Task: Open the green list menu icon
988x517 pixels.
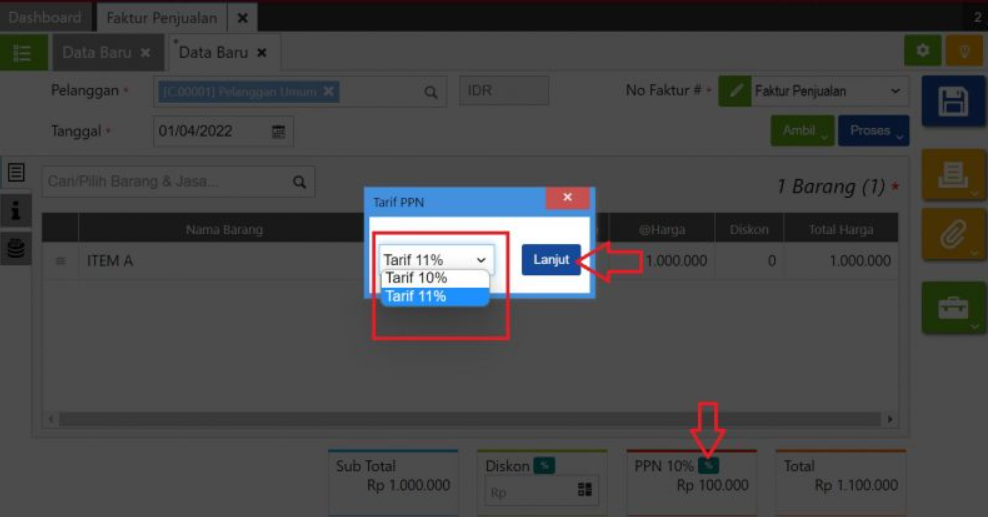Action: click(23, 52)
